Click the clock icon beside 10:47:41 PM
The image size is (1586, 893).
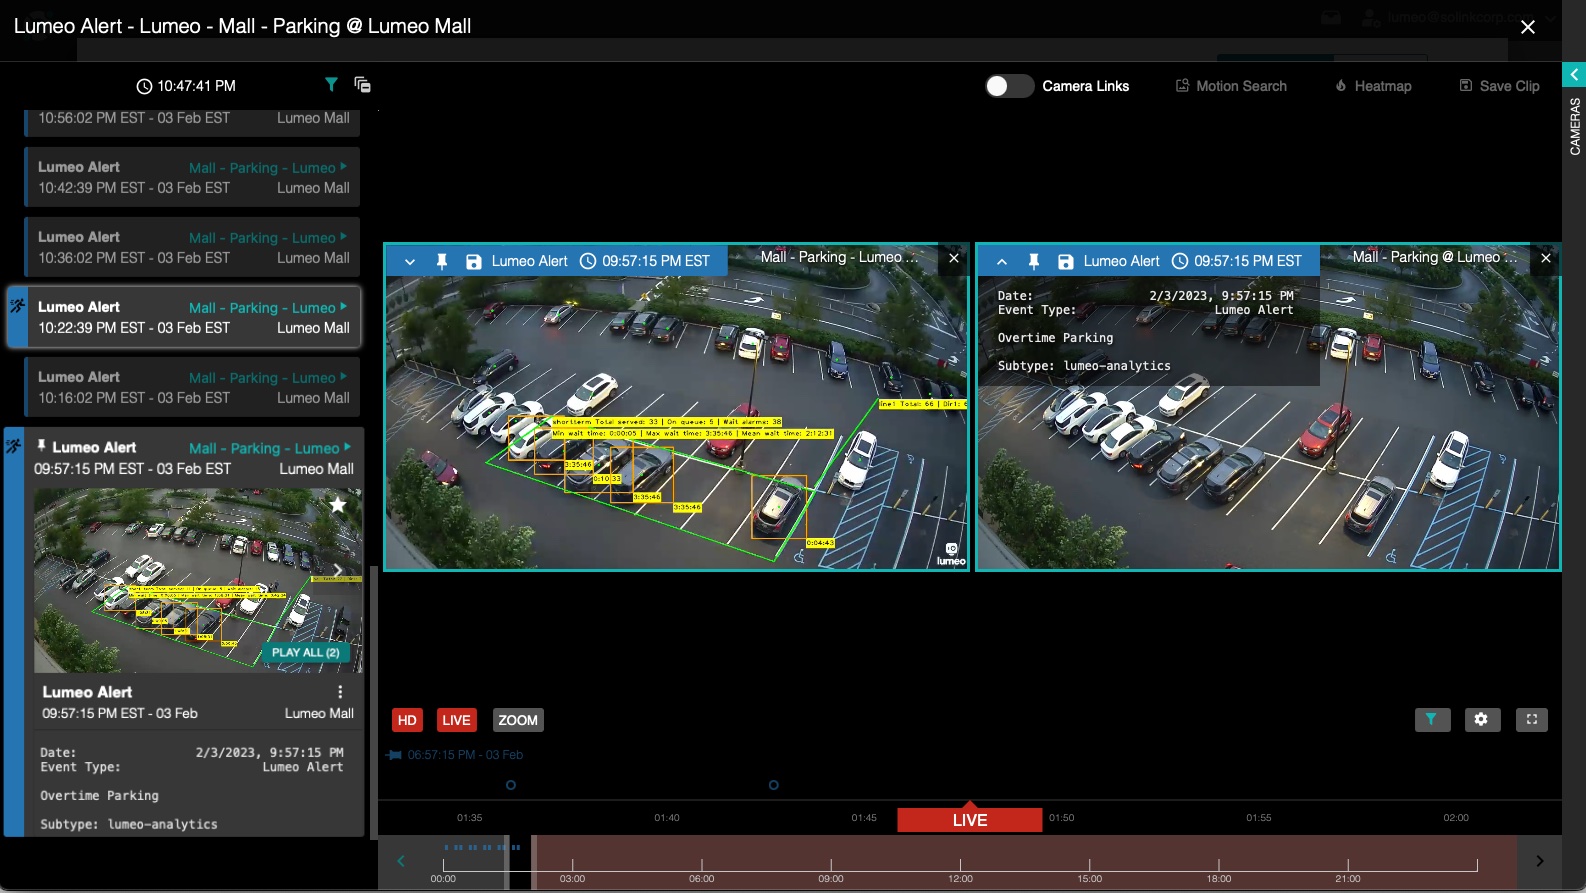click(x=144, y=86)
